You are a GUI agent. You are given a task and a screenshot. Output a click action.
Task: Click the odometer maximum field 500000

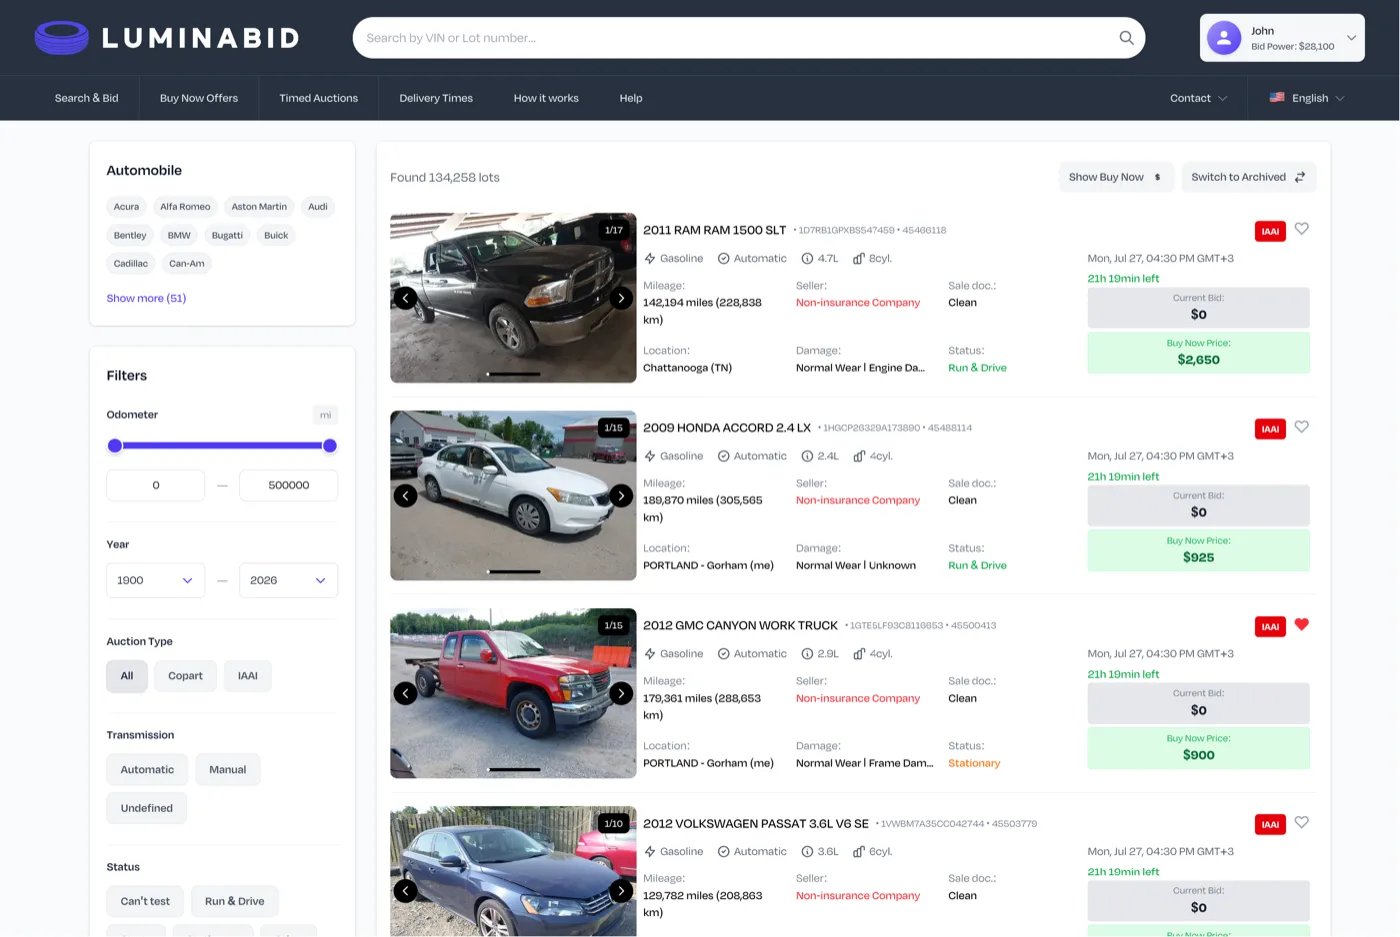tap(288, 485)
